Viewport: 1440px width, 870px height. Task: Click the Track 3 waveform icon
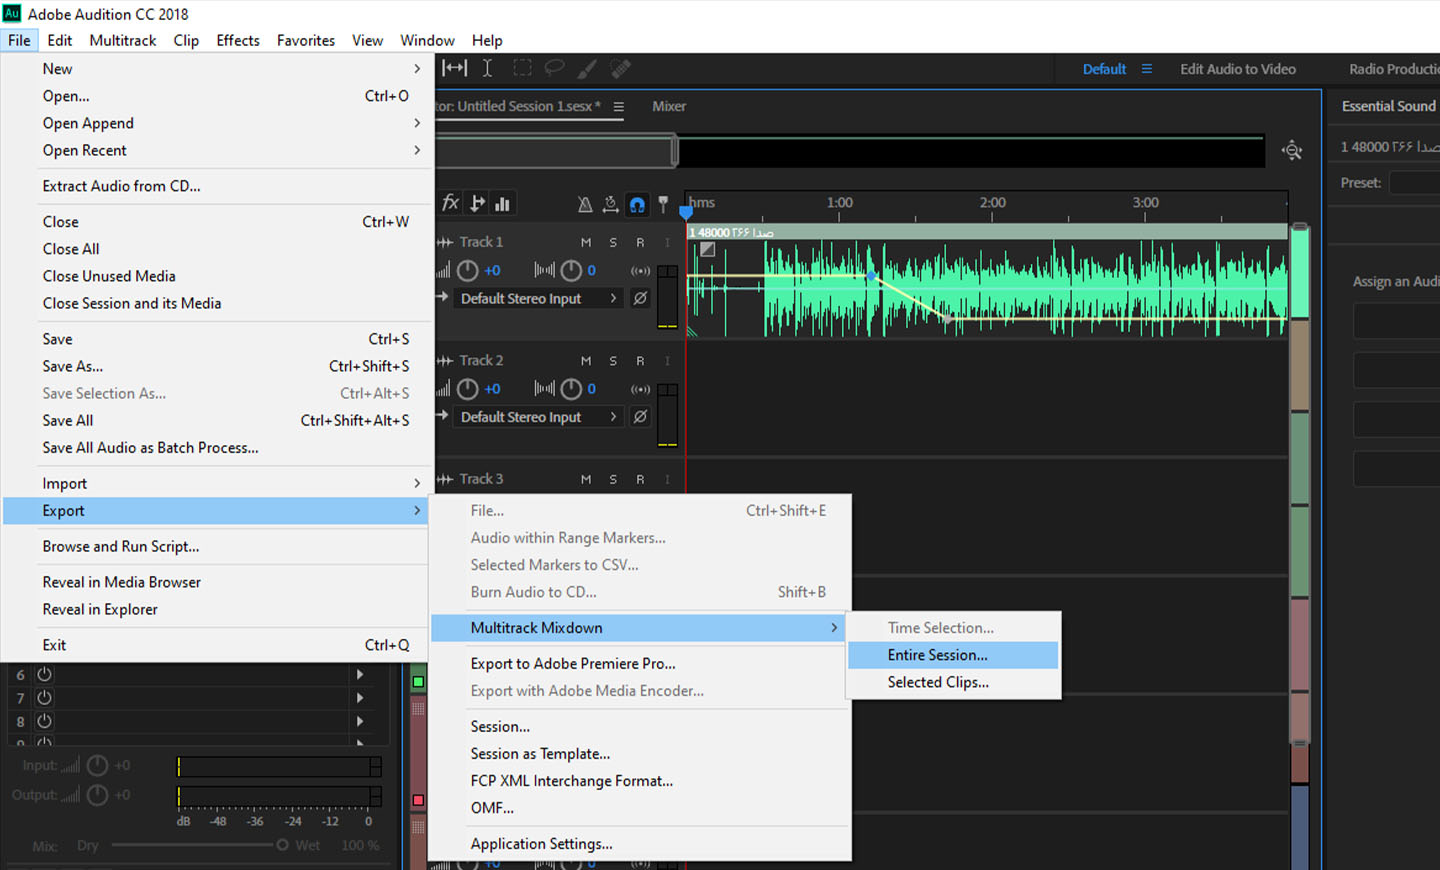point(446,479)
